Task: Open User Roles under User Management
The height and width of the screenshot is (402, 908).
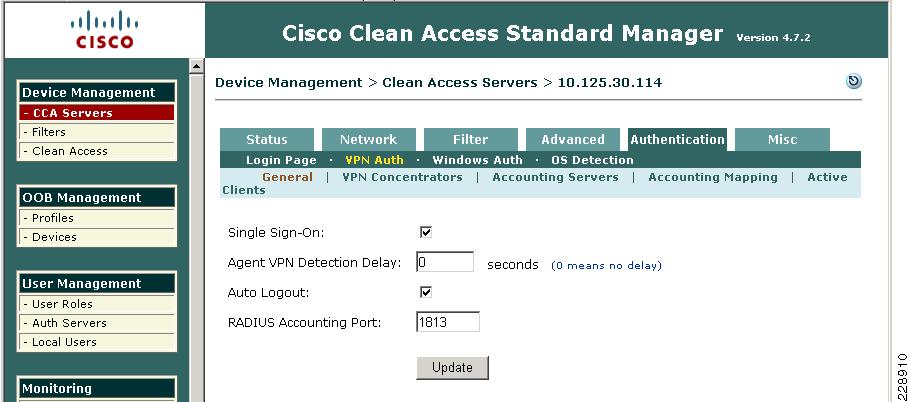Action: pos(97,304)
